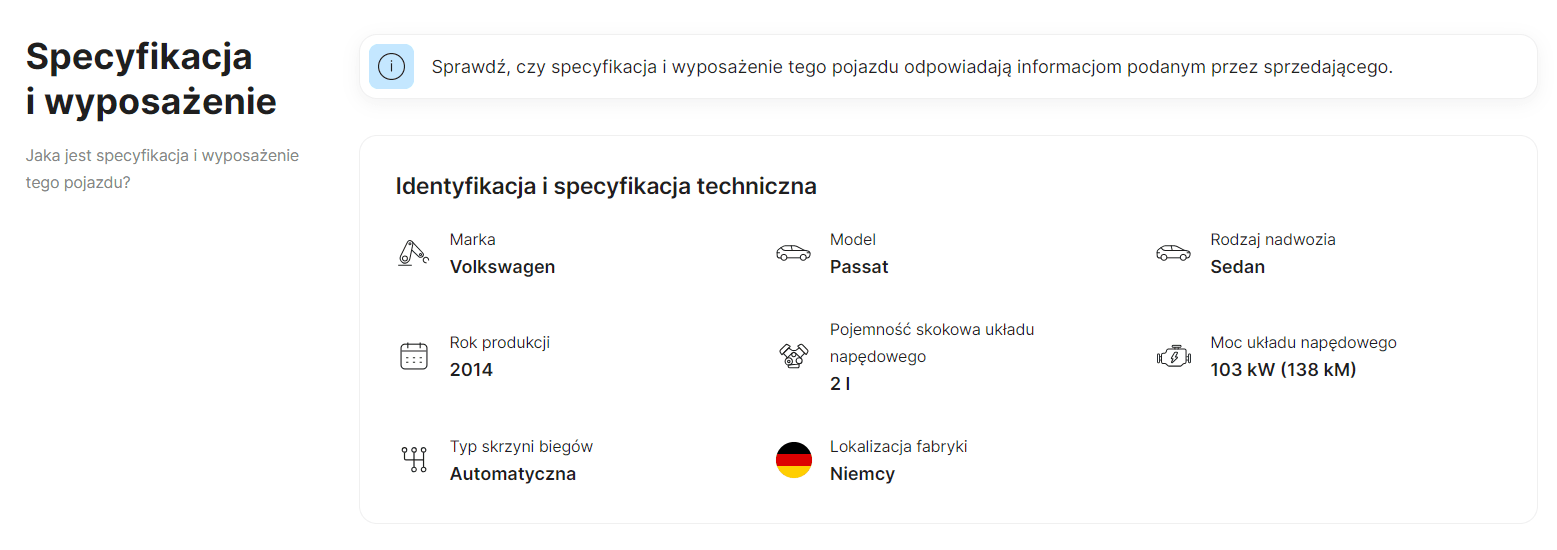Click the Identyfikacja i specyfikacja techniczna title
This screenshot has height=550, width=1557.
pos(606,186)
